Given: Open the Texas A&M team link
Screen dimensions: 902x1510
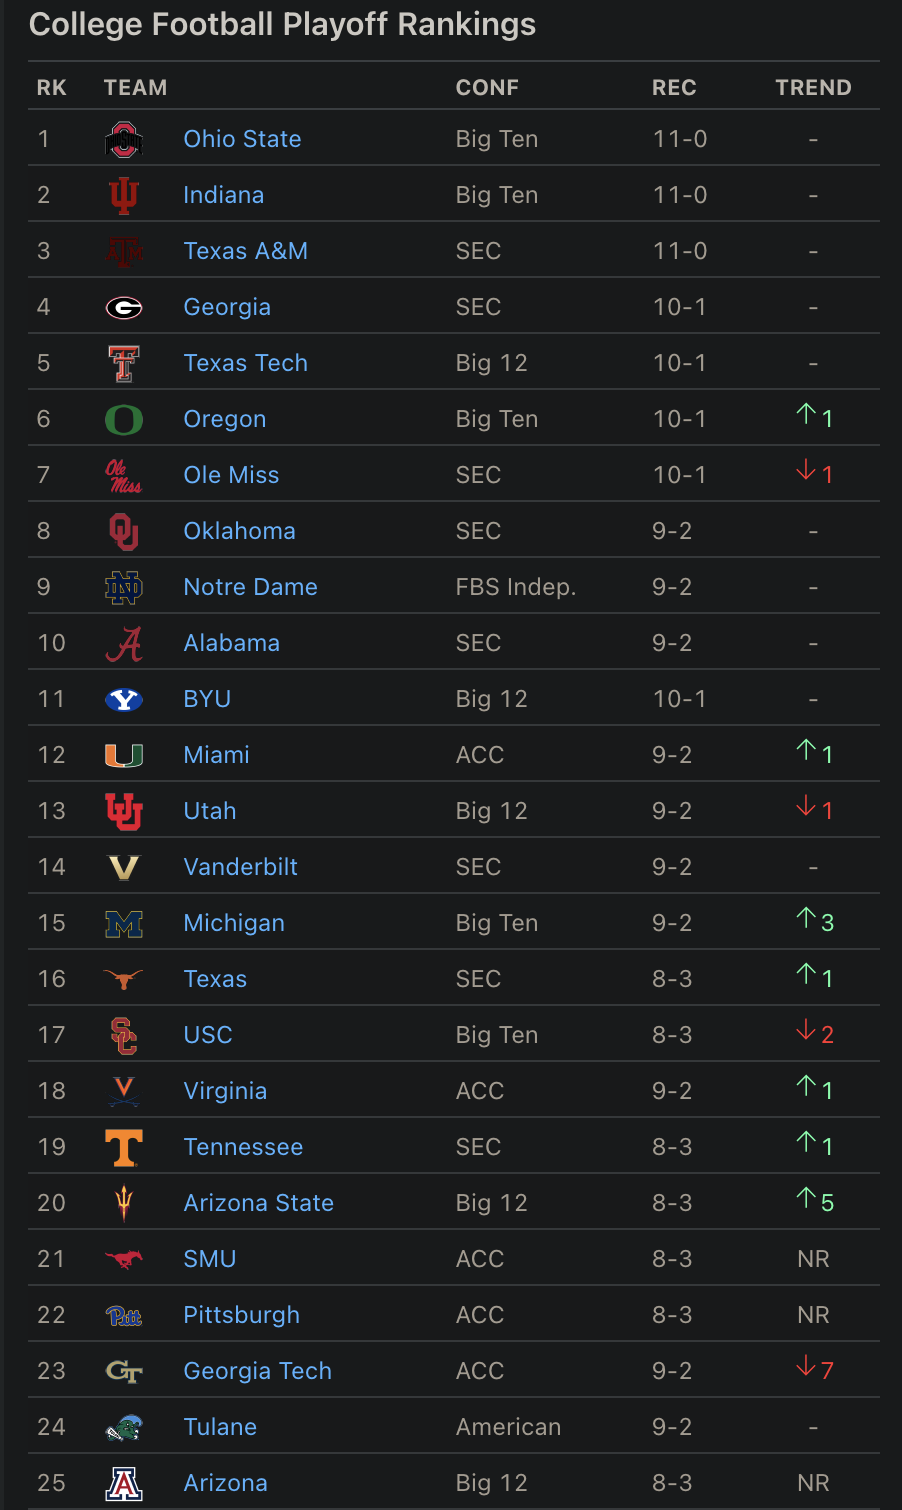Looking at the screenshot, I should [245, 251].
